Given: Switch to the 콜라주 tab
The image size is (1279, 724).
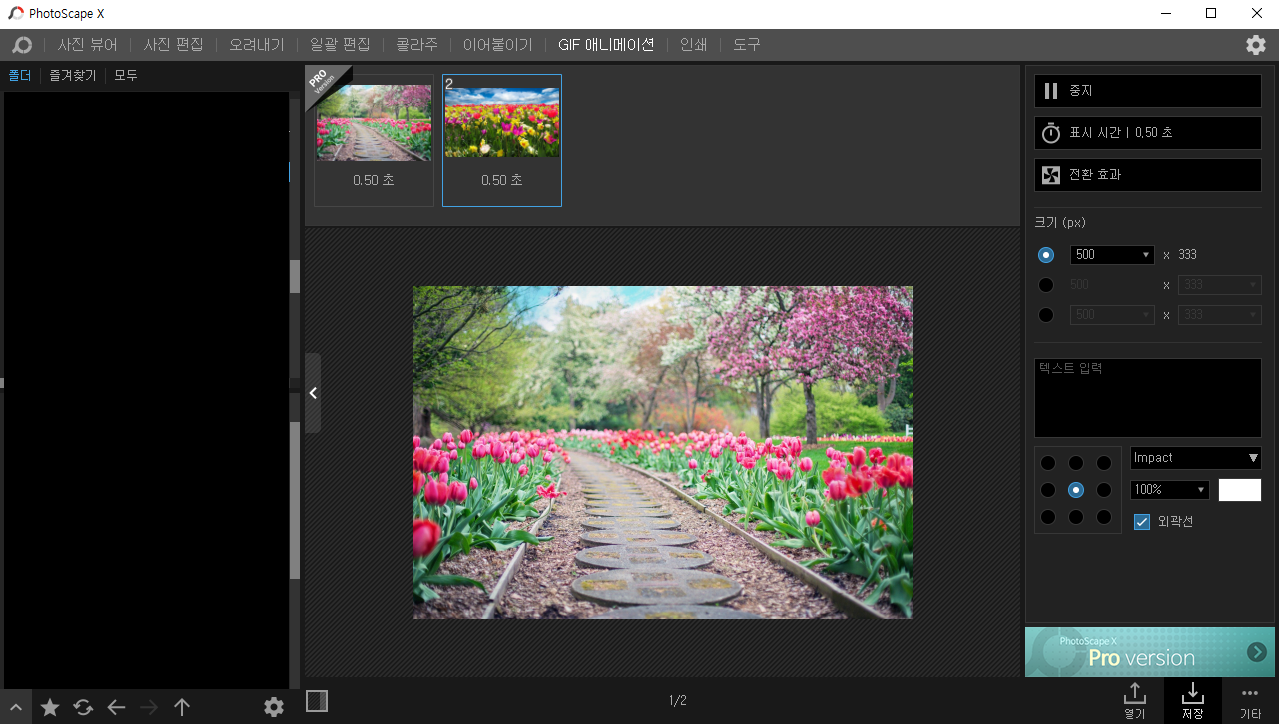Looking at the screenshot, I should (416, 44).
